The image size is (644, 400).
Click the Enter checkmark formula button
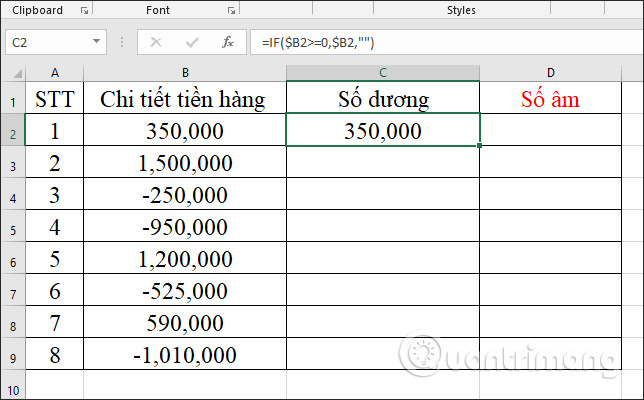point(192,42)
